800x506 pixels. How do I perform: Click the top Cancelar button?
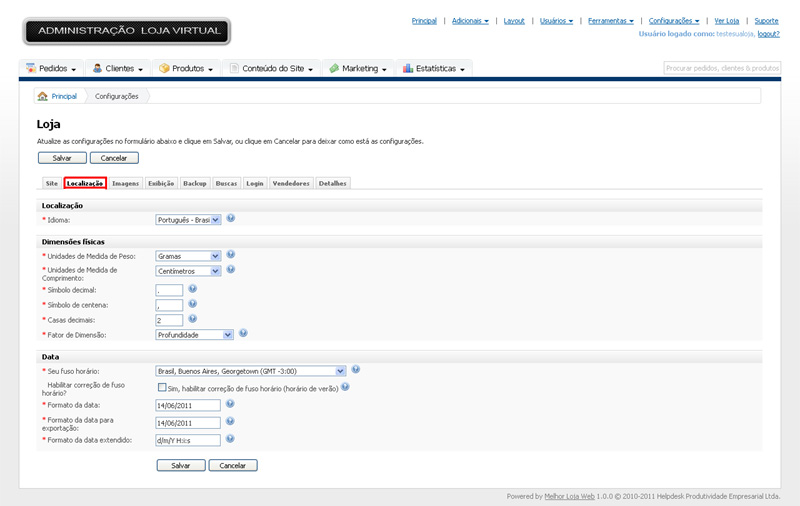click(114, 158)
